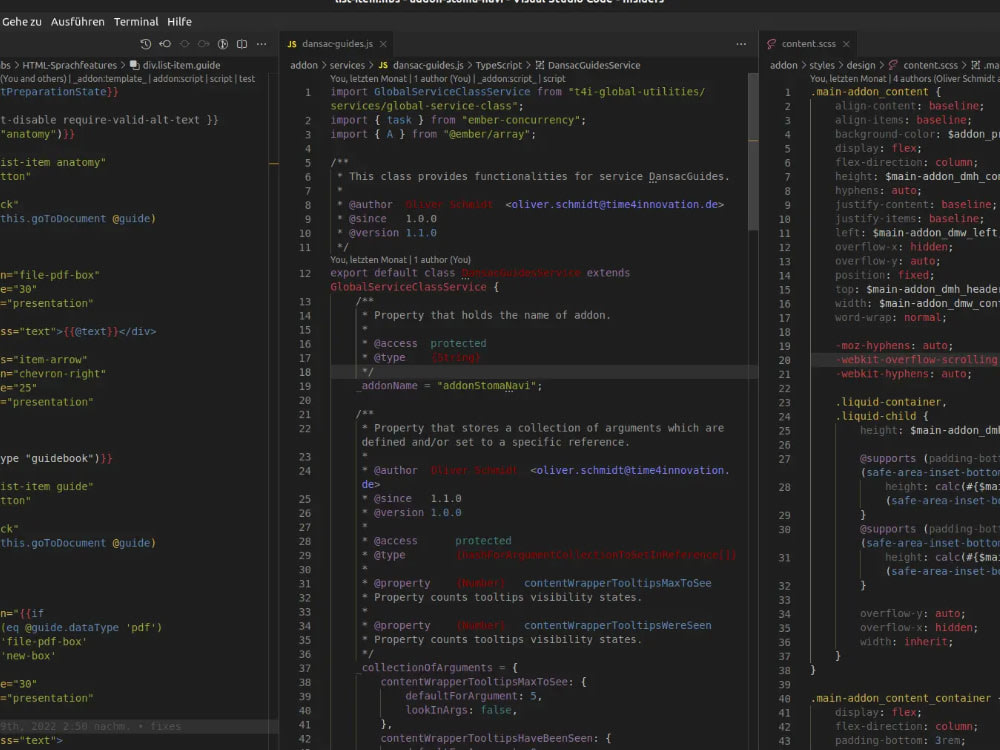Open the Ausführen menu
Image resolution: width=1000 pixels, height=750 pixels.
point(77,21)
